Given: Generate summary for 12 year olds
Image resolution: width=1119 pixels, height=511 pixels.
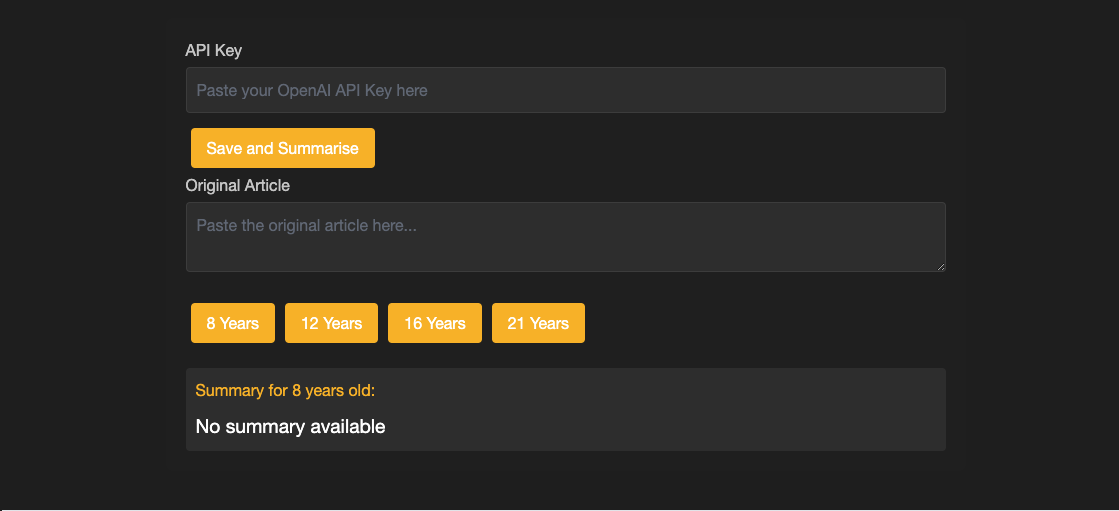Looking at the screenshot, I should [331, 323].
